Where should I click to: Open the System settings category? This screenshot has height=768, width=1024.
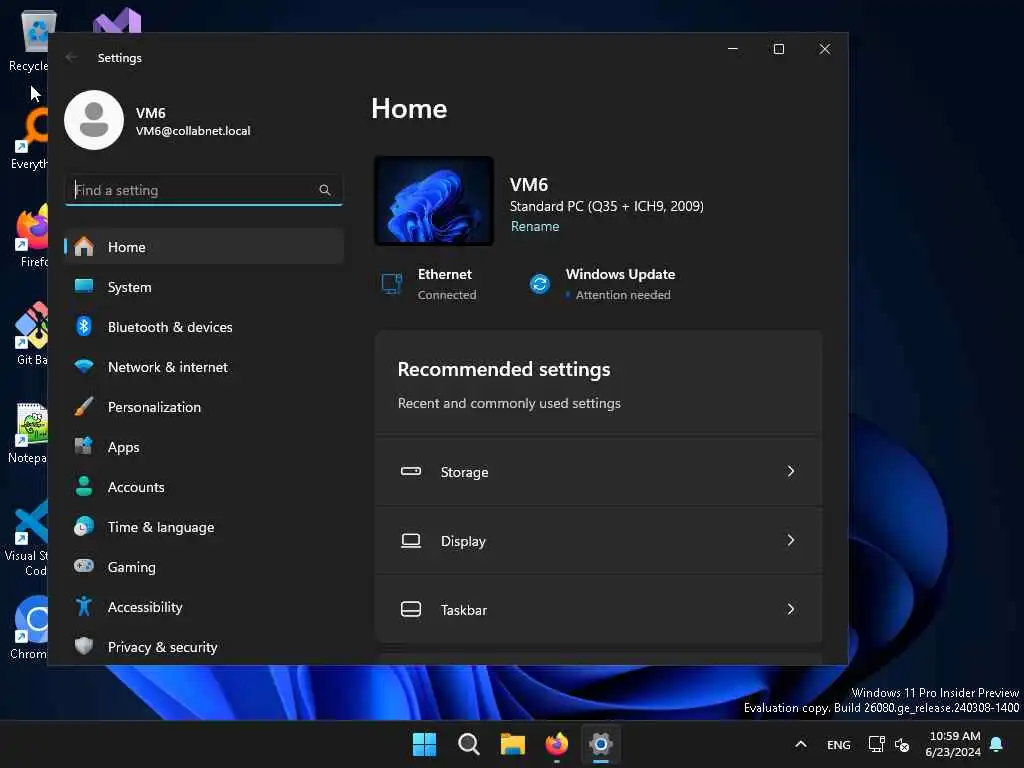pyautogui.click(x=204, y=287)
